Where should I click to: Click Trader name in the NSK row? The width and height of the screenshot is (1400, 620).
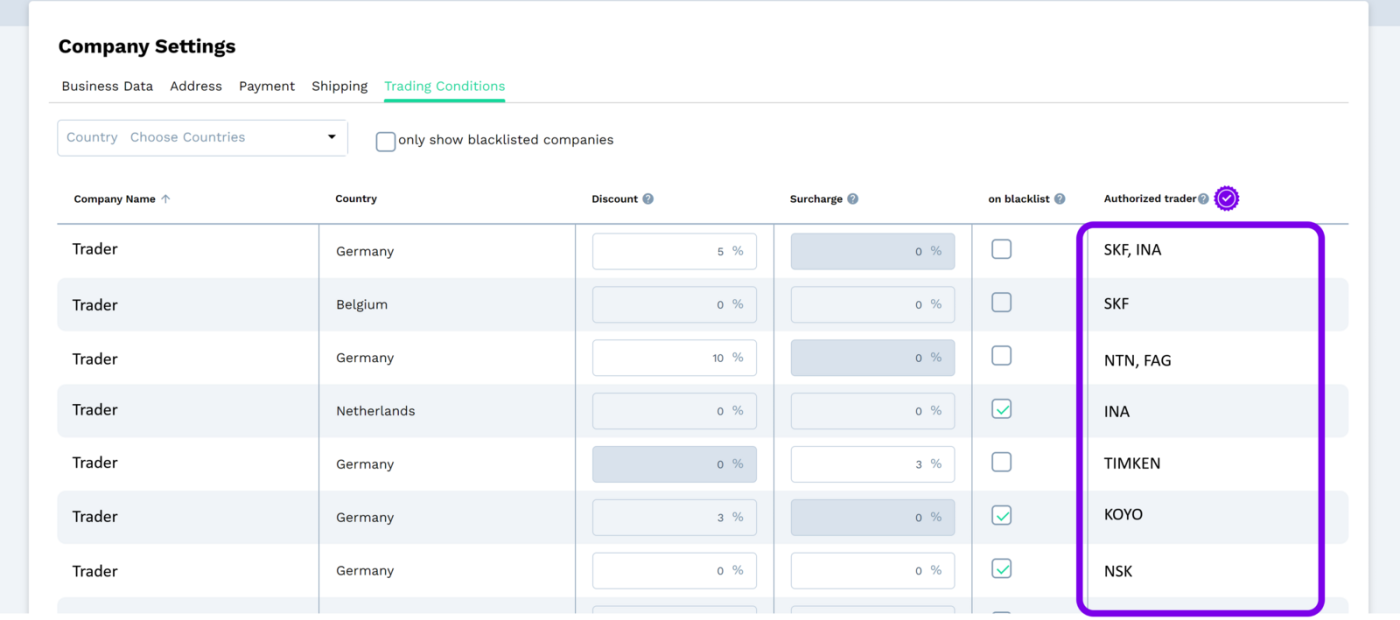coord(95,571)
